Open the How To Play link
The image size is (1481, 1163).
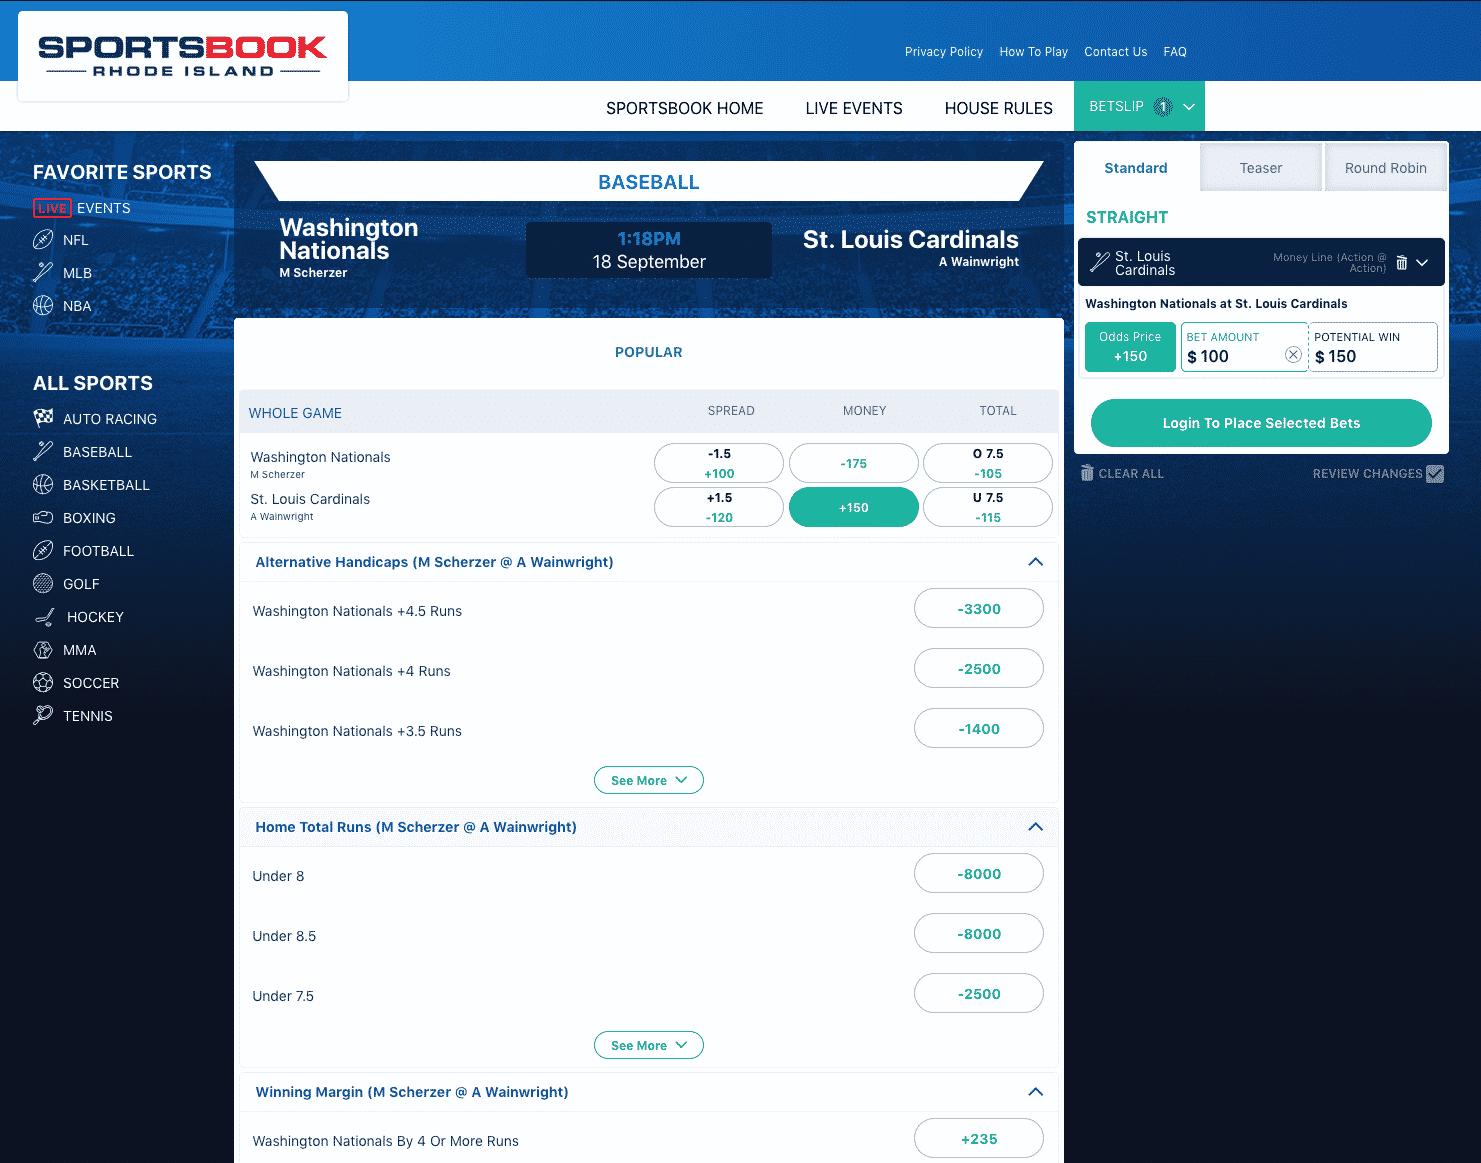click(x=1034, y=52)
